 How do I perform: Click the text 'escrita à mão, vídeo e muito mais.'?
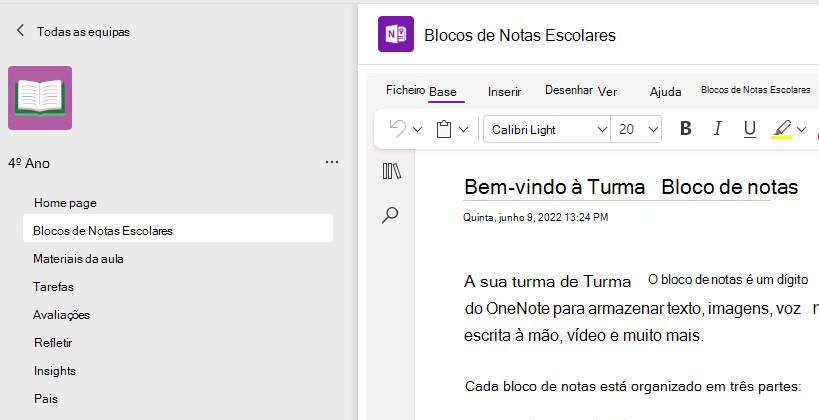pyautogui.click(x=584, y=335)
